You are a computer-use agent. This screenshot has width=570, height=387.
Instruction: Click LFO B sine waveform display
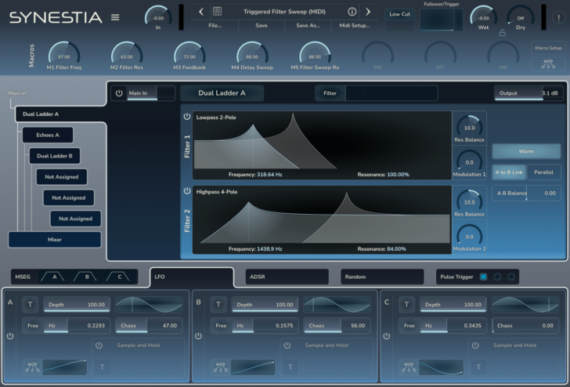(337, 305)
